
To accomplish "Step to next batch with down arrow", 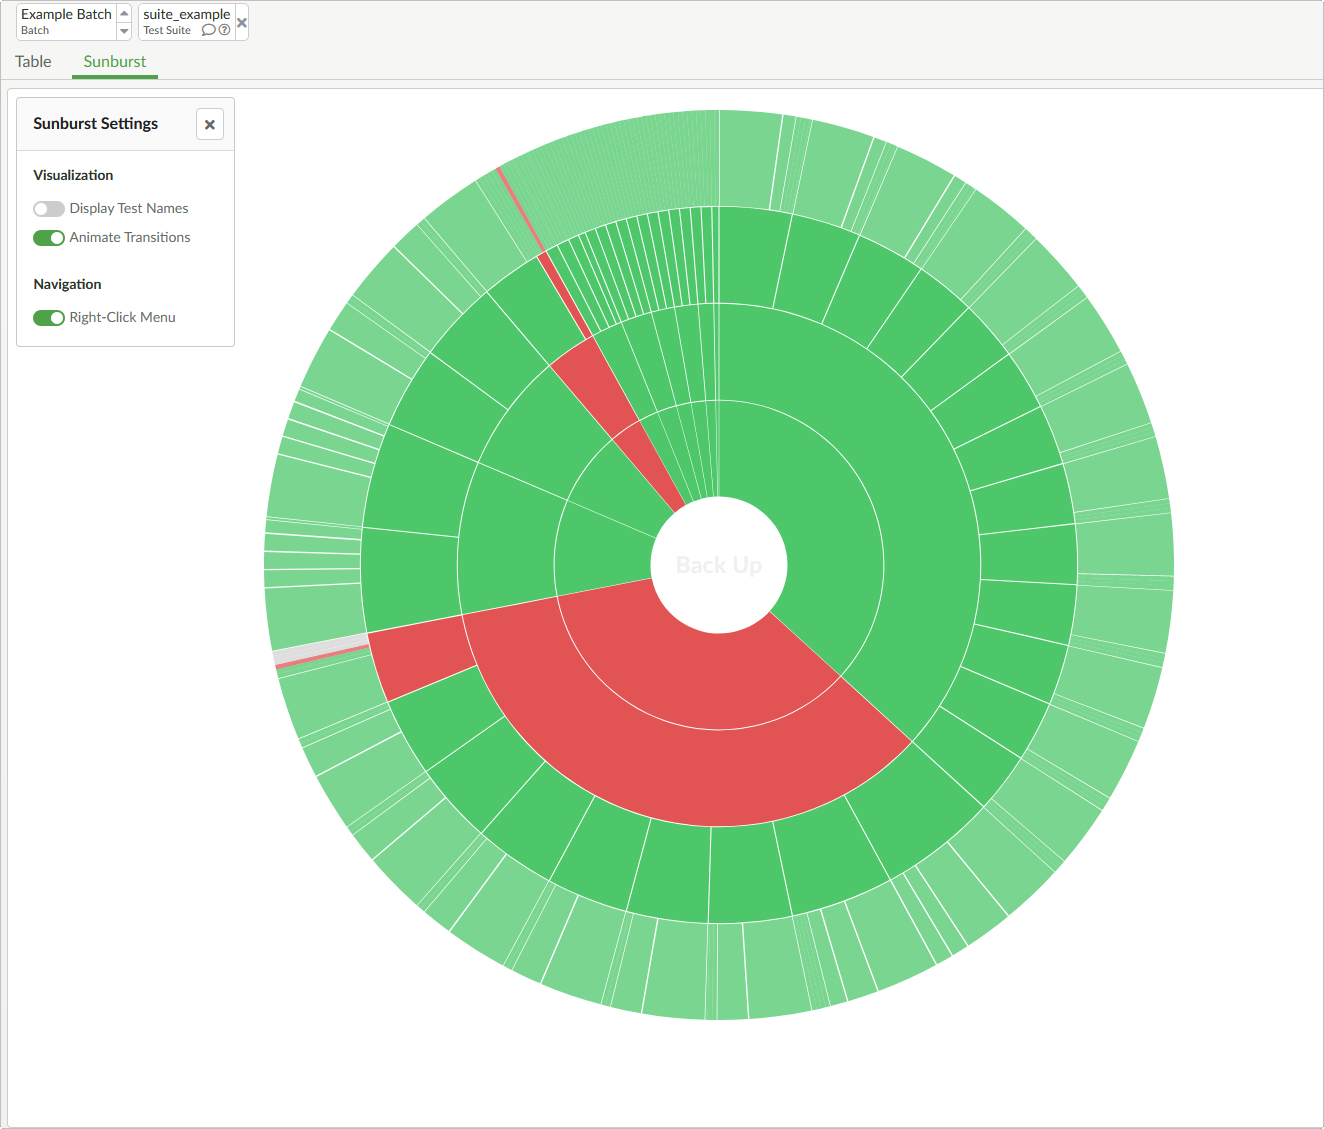I will [x=124, y=31].
